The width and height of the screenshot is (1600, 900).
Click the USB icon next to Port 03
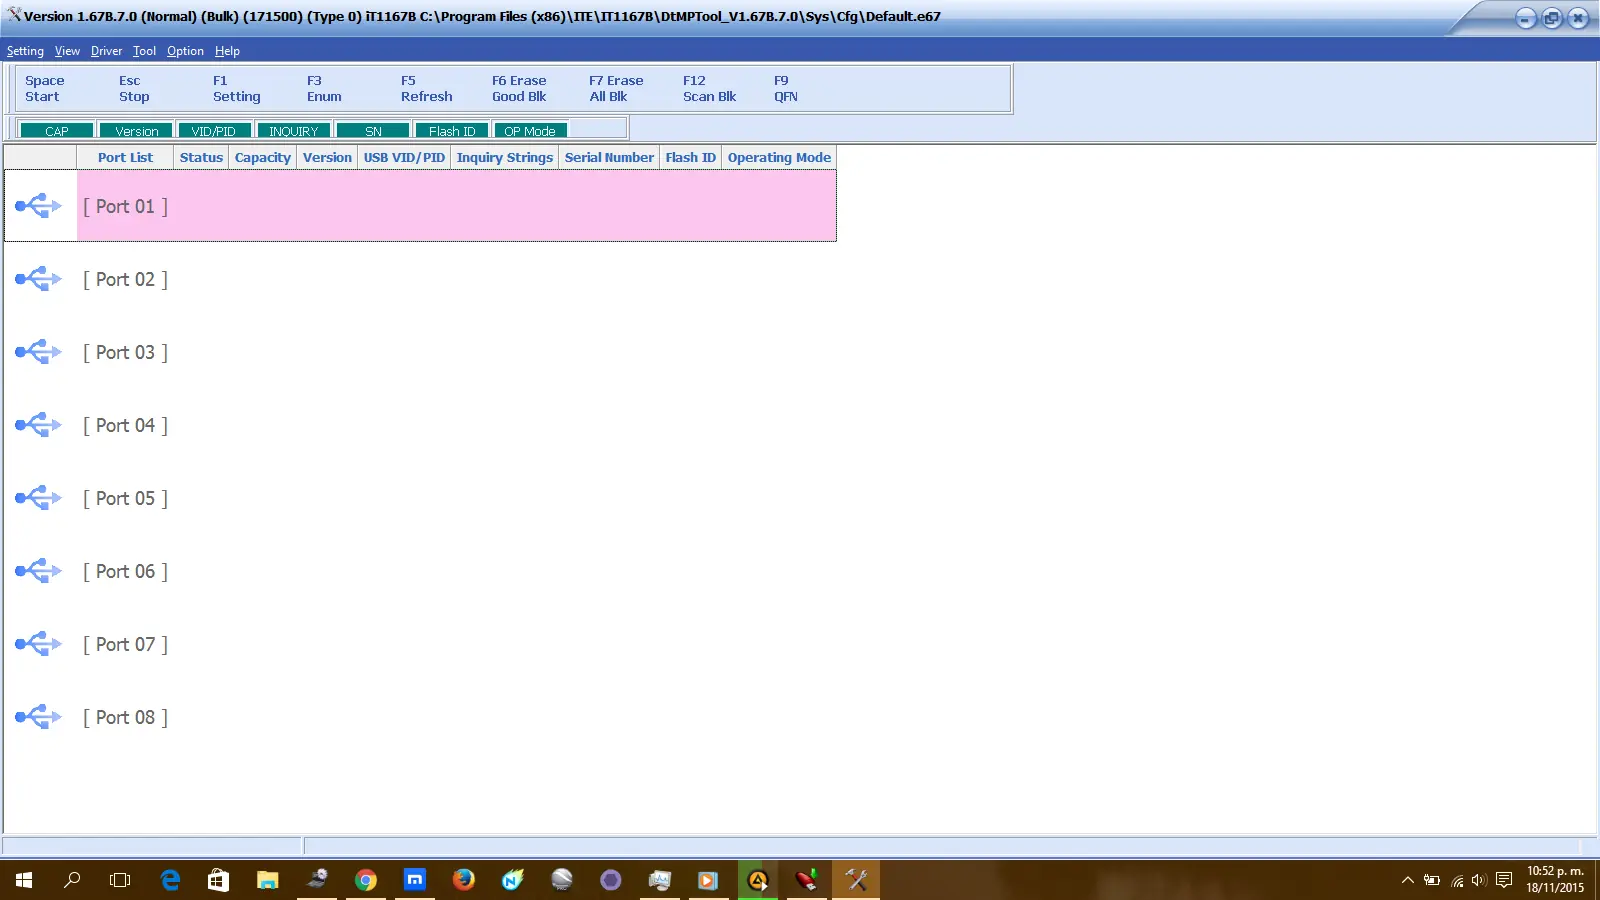click(39, 352)
